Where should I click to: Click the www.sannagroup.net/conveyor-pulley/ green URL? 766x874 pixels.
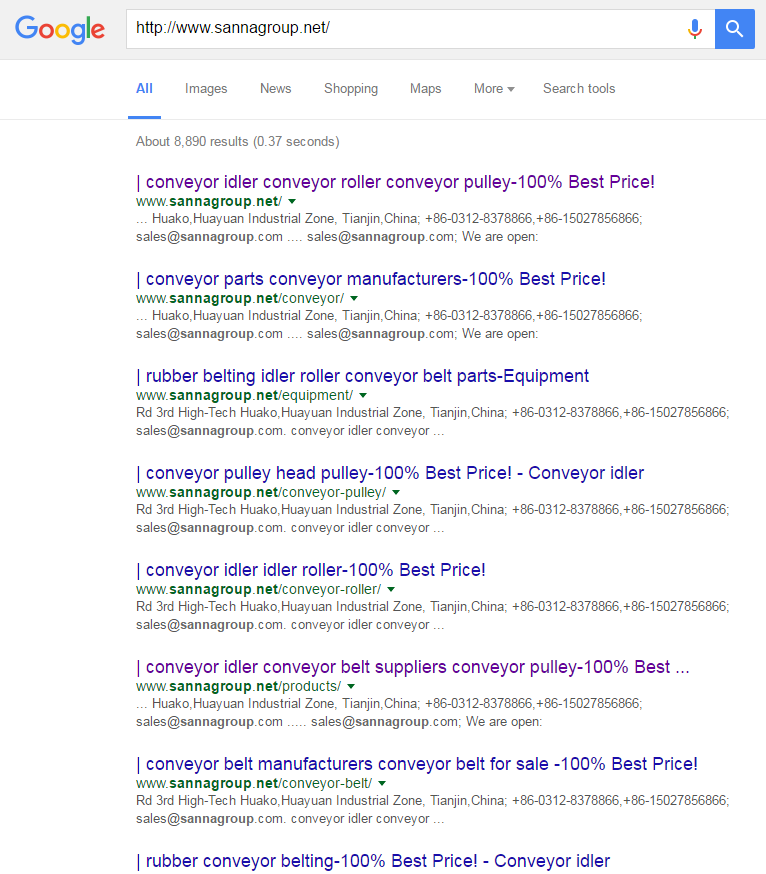point(261,492)
